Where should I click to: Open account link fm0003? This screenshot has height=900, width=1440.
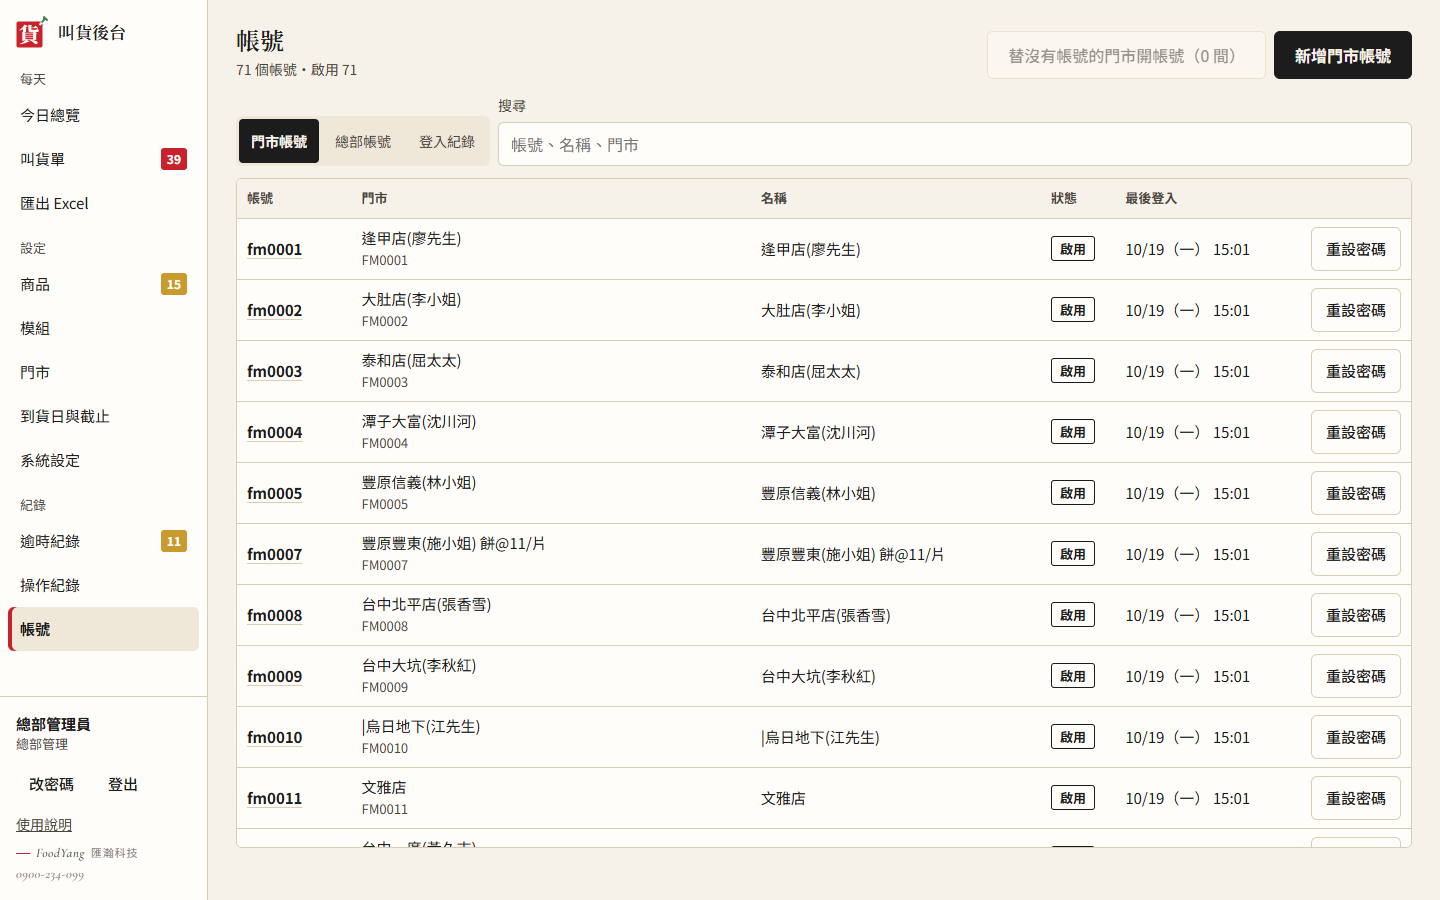[275, 371]
